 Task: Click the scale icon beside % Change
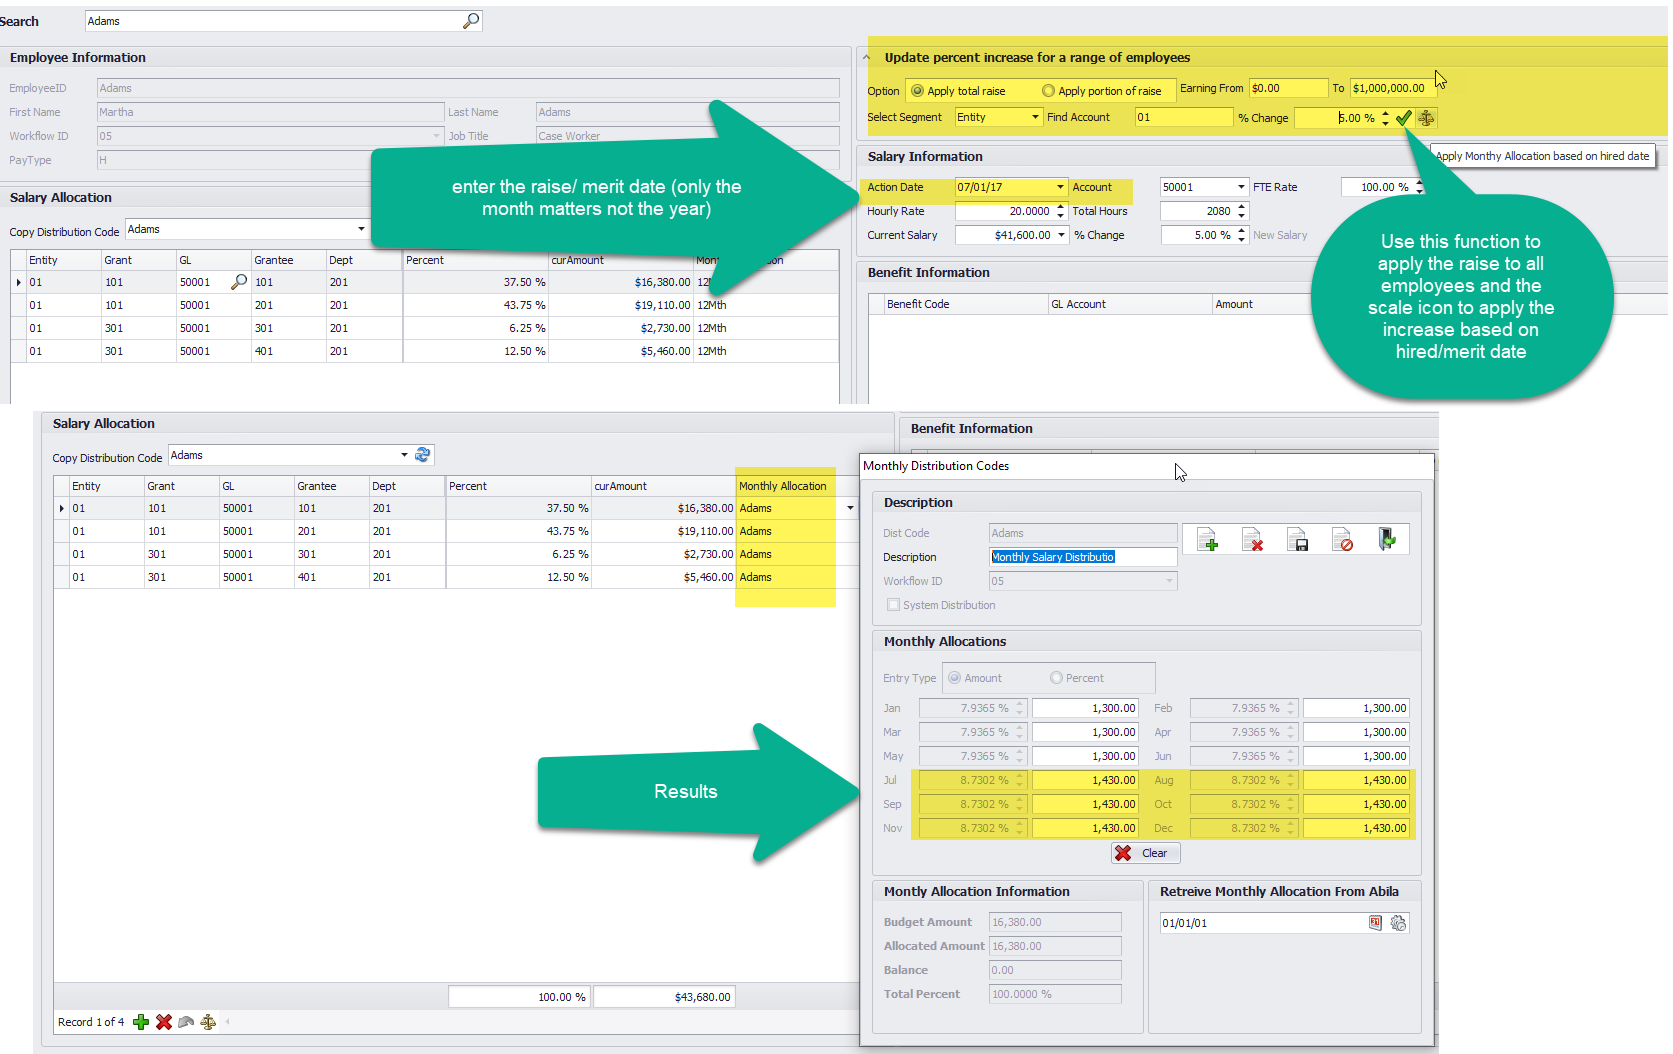pyautogui.click(x=1426, y=118)
